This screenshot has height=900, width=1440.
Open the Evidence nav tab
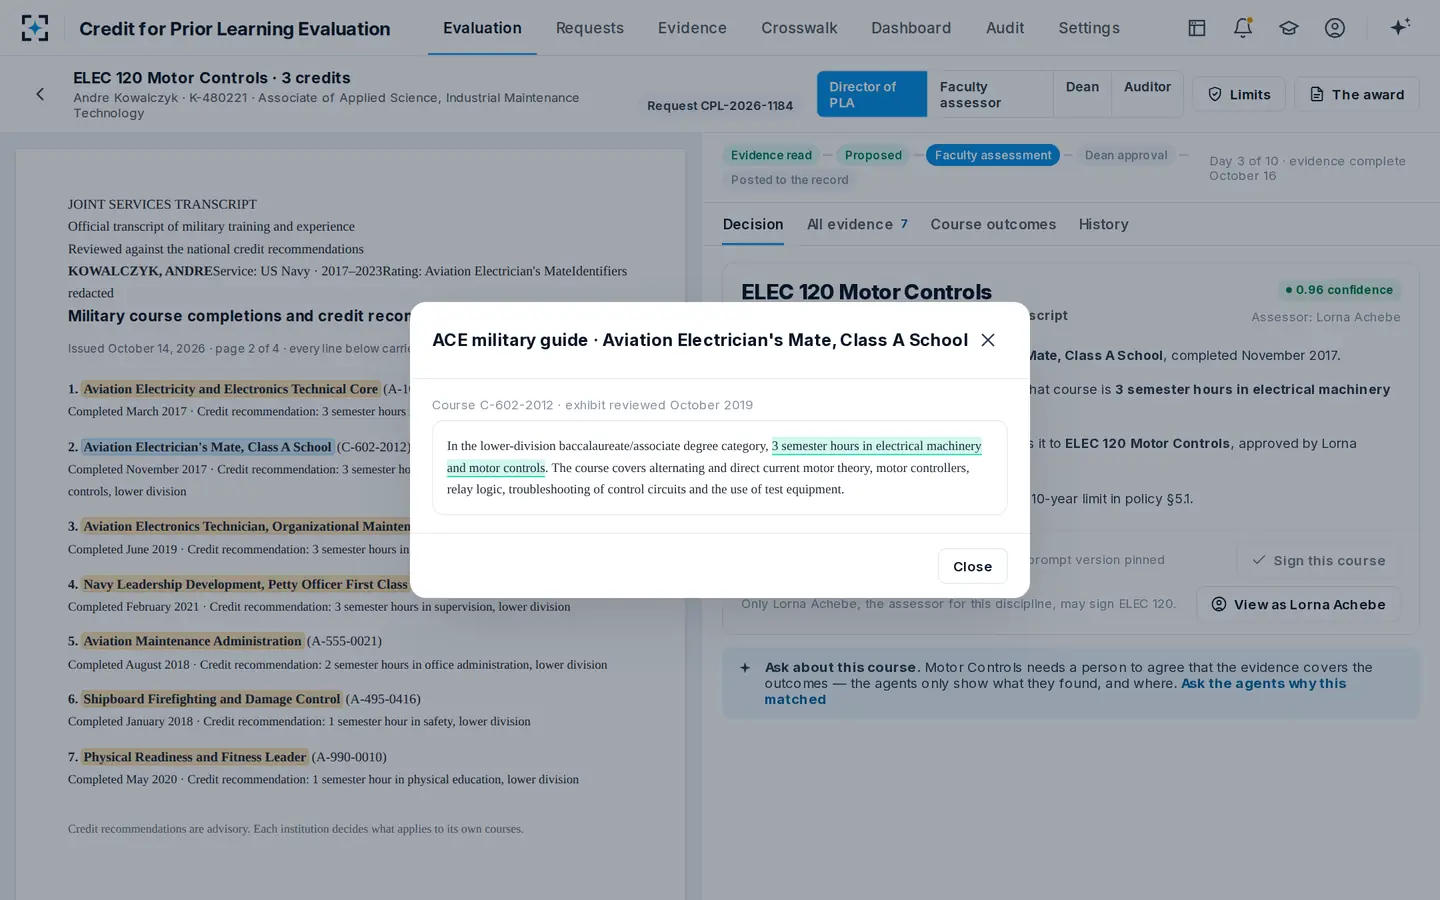tap(692, 28)
